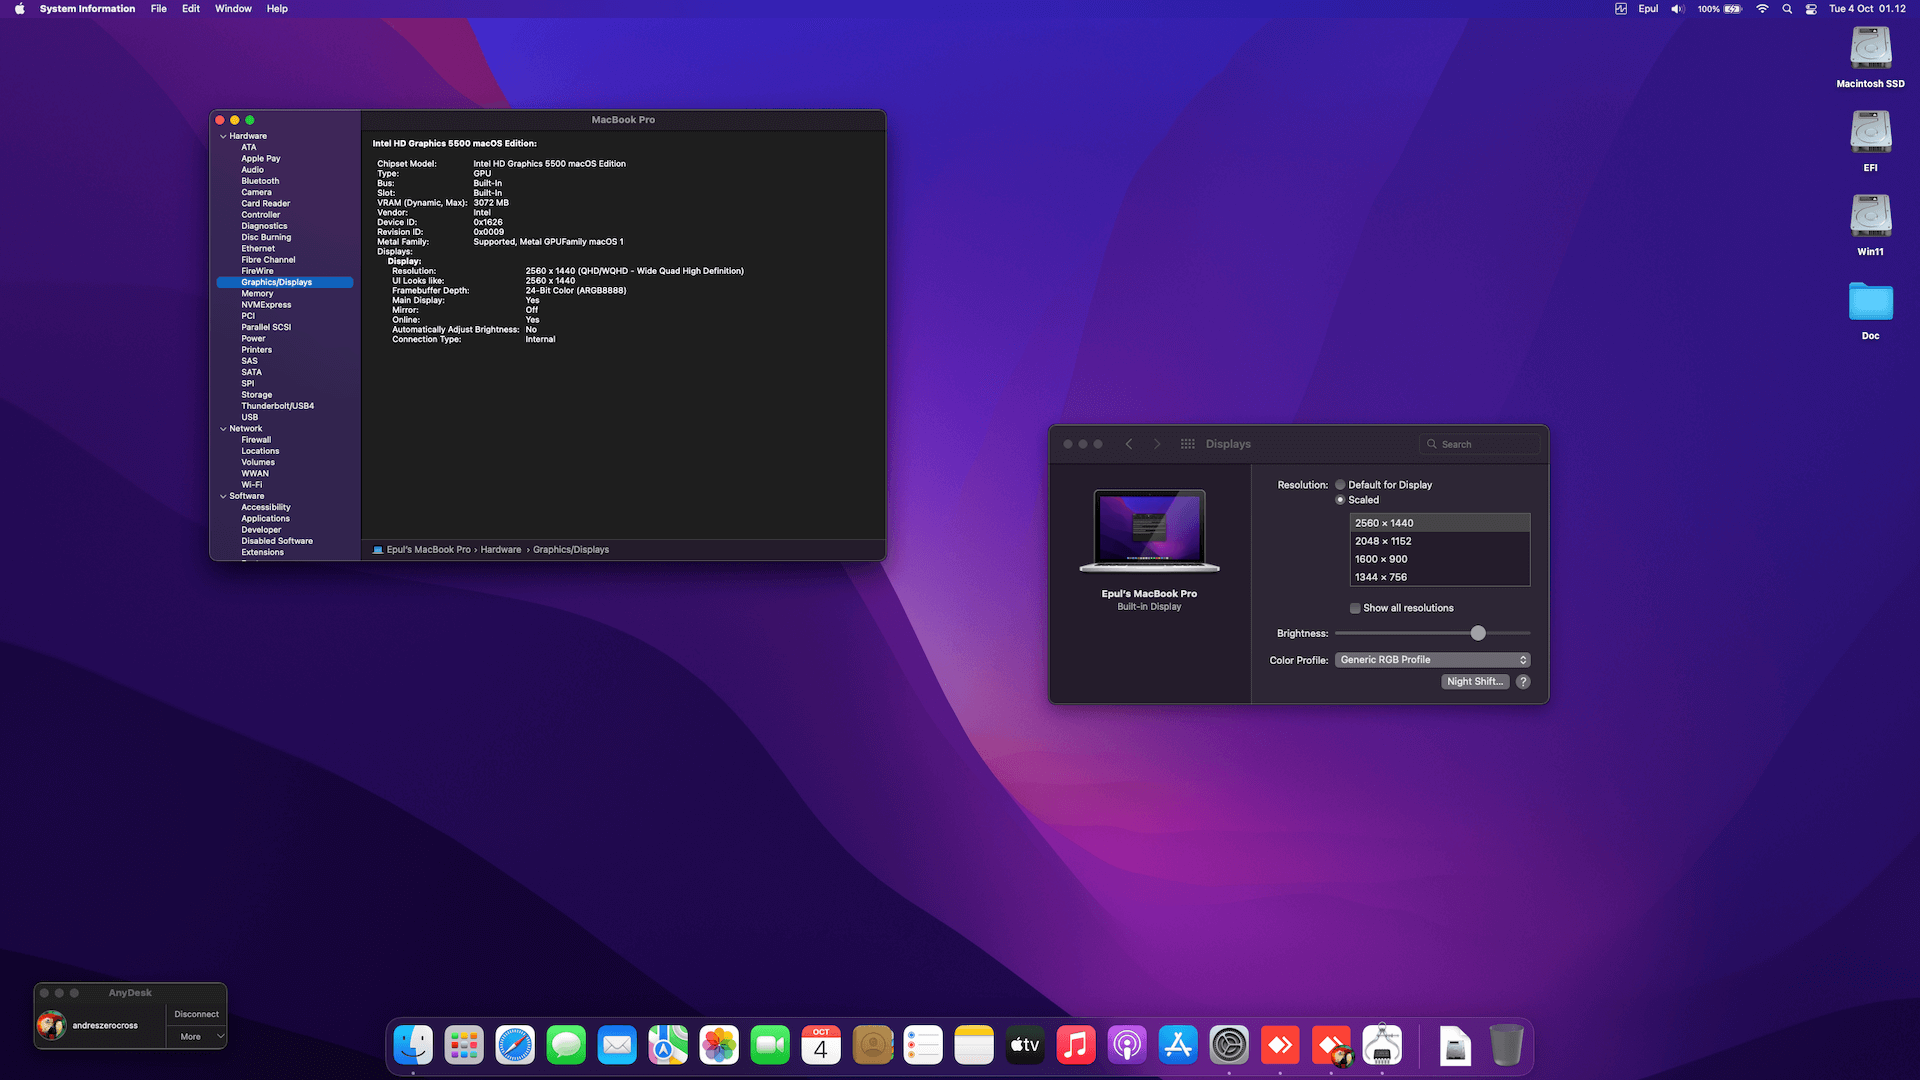Launch Safari from the Dock
Viewport: 1920px width, 1080px height.
pyautogui.click(x=515, y=1045)
